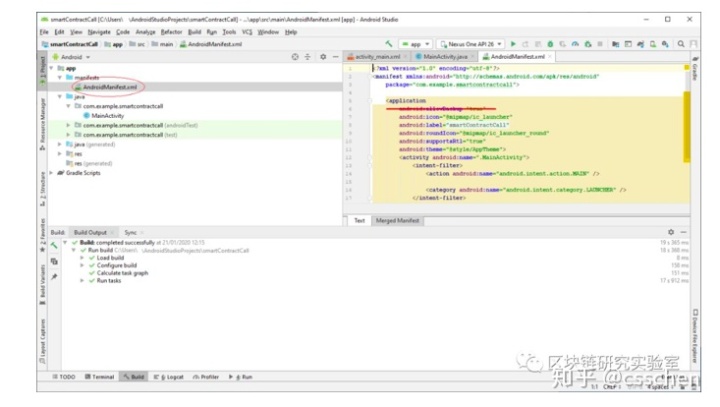This screenshot has width=720, height=407.
Task: Open the Logcat tool window button
Action: 169,377
